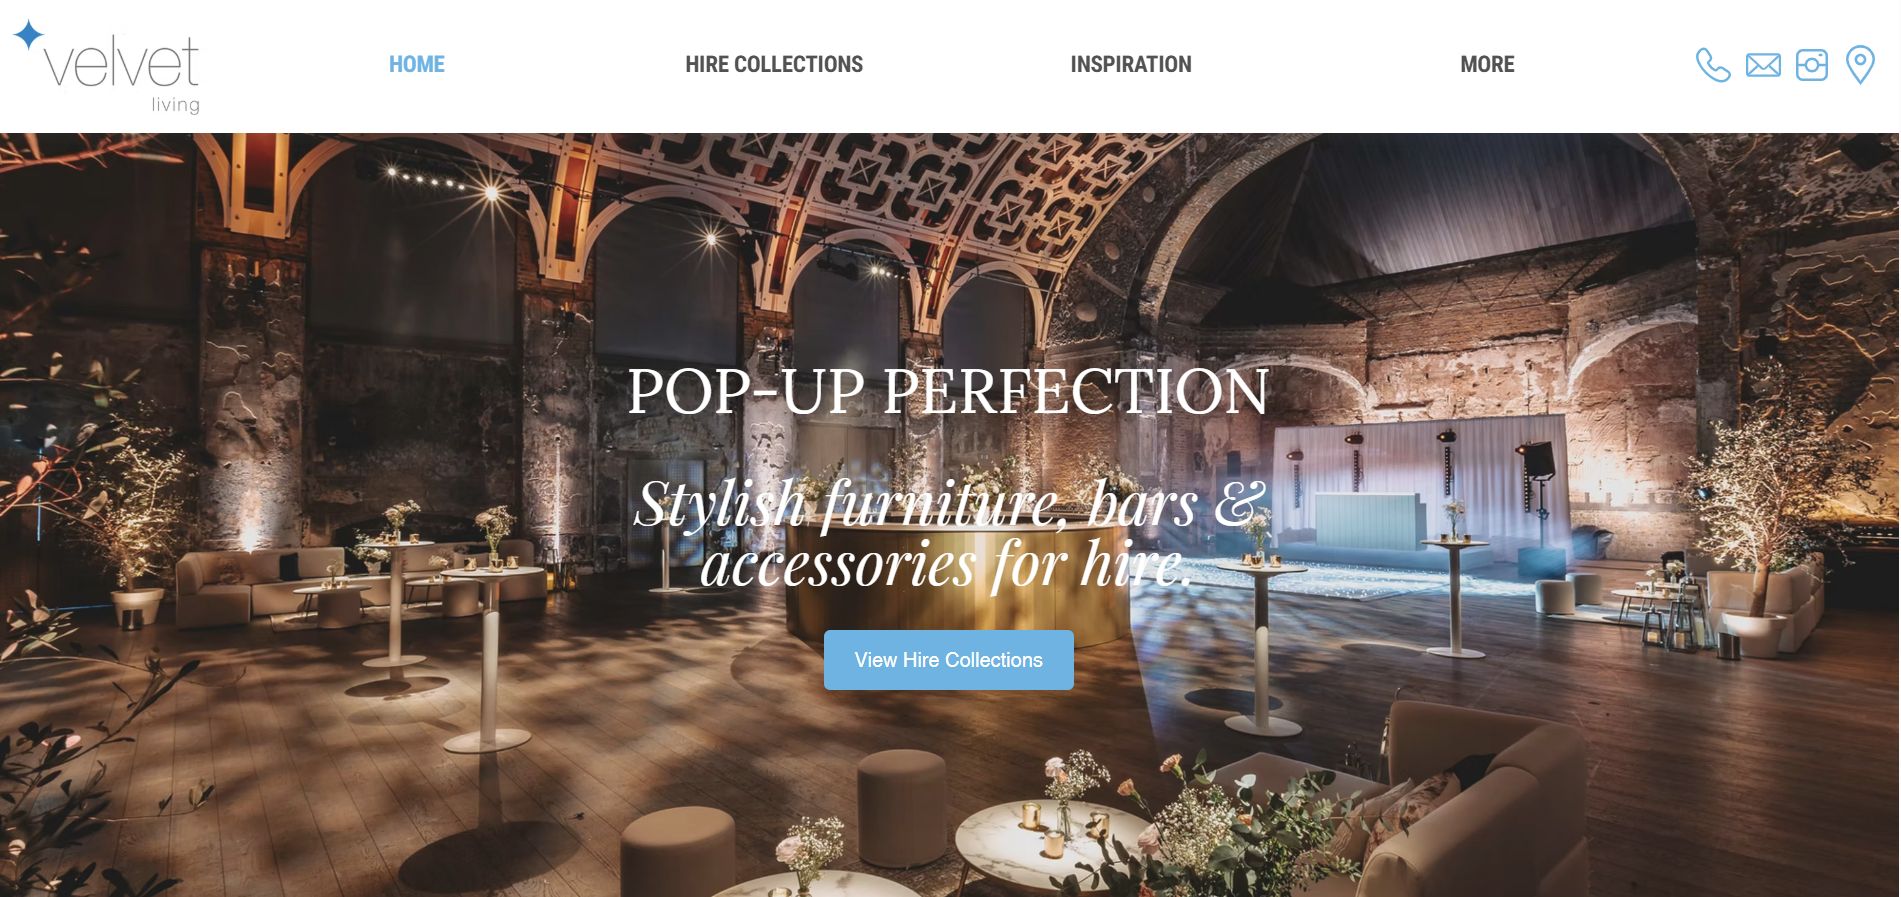The height and width of the screenshot is (897, 1901).
Task: Select the POP-UP PERFECTION headline
Action: coord(948,391)
